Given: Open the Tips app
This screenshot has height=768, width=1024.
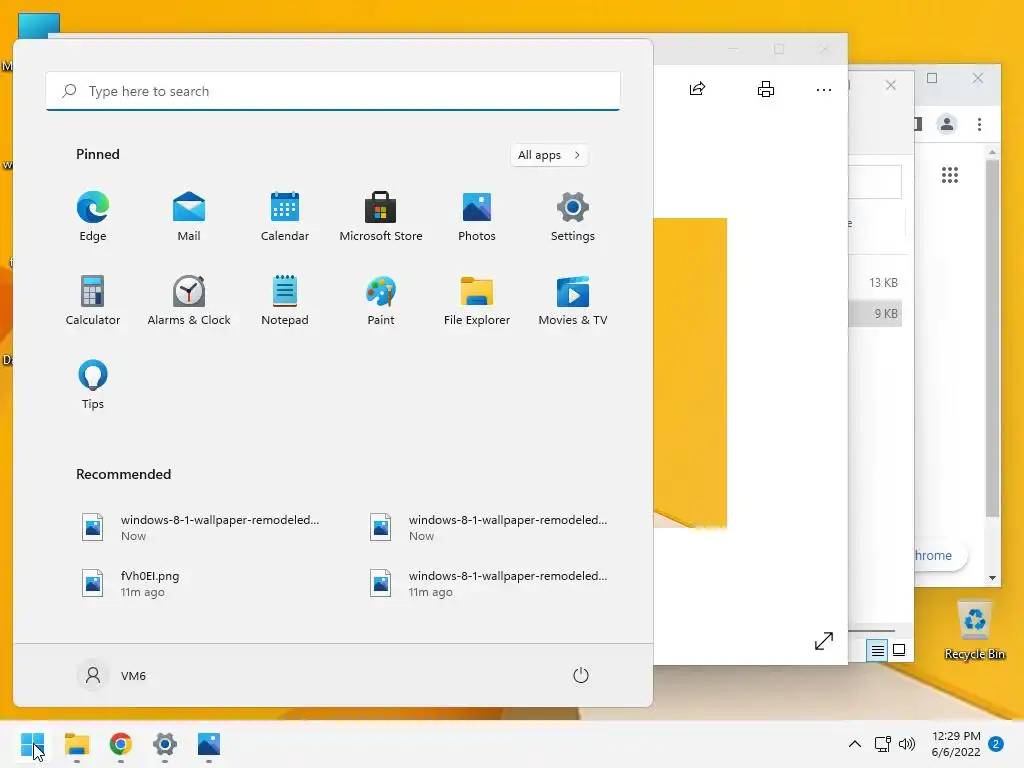Looking at the screenshot, I should 93,385.
